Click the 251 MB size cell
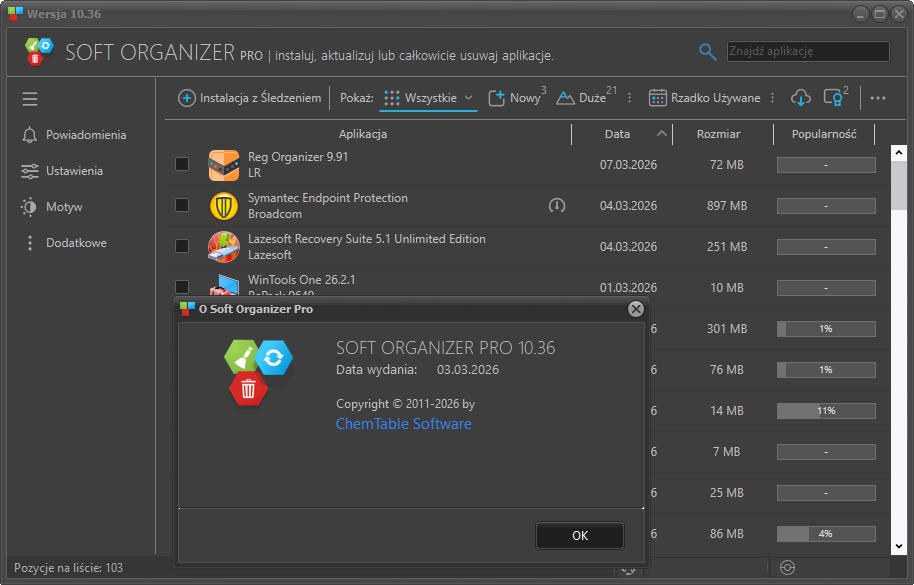This screenshot has width=914, height=585. pos(727,246)
